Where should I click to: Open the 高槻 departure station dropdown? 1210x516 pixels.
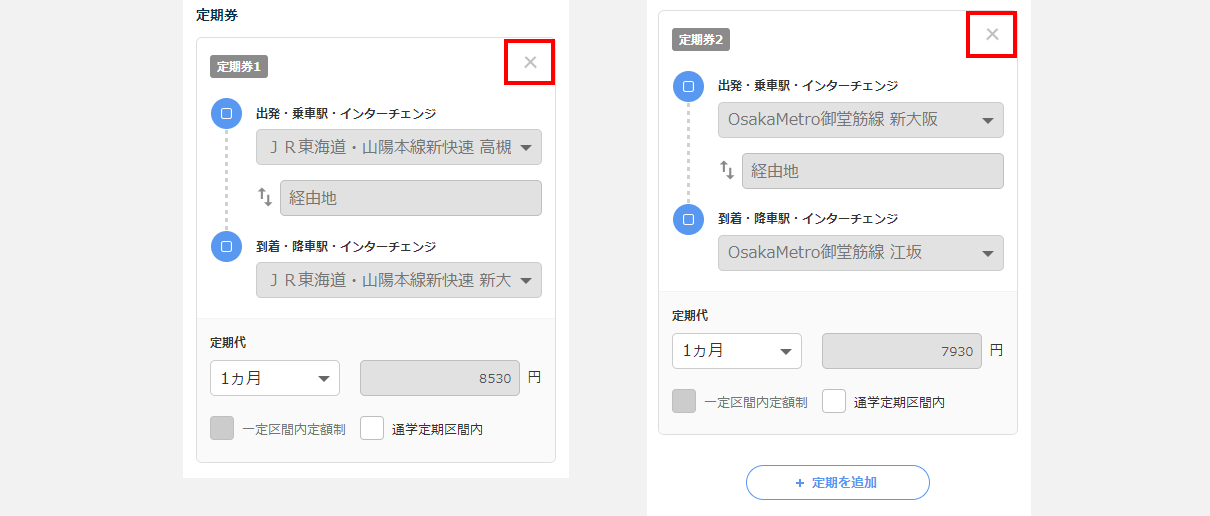pyautogui.click(x=399, y=148)
